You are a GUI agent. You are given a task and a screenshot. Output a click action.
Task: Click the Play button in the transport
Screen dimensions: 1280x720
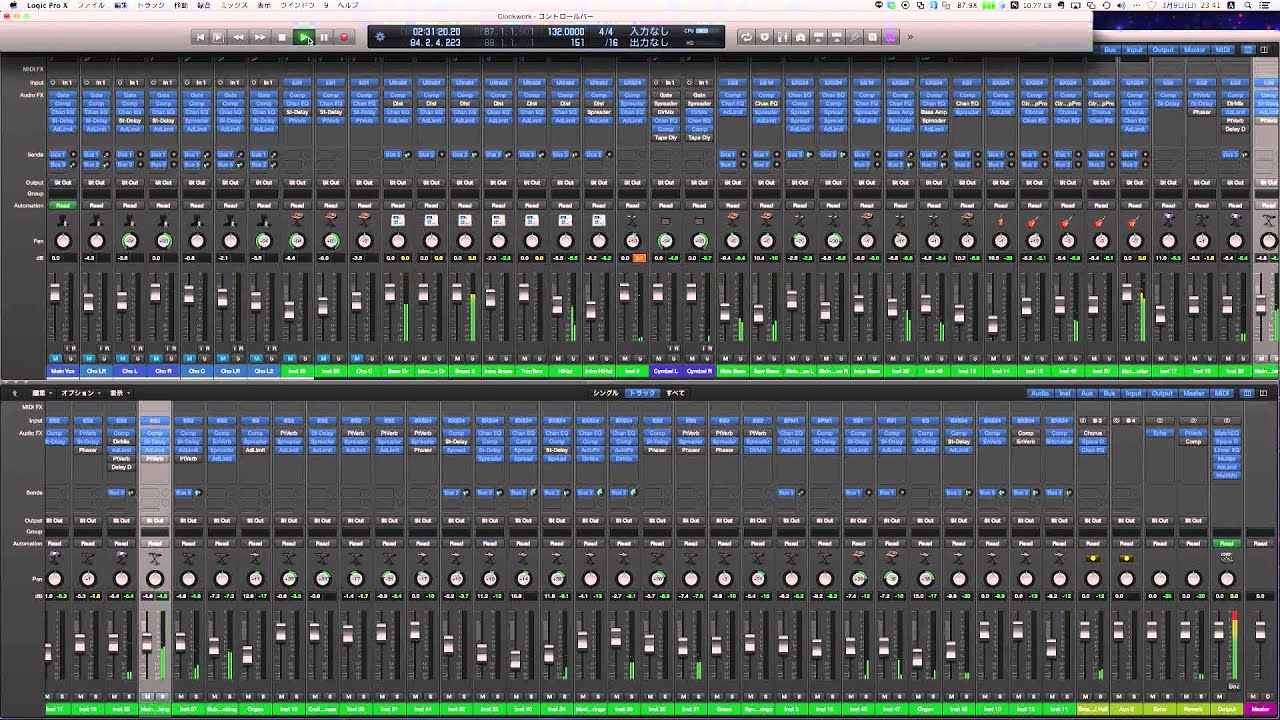[x=303, y=37]
